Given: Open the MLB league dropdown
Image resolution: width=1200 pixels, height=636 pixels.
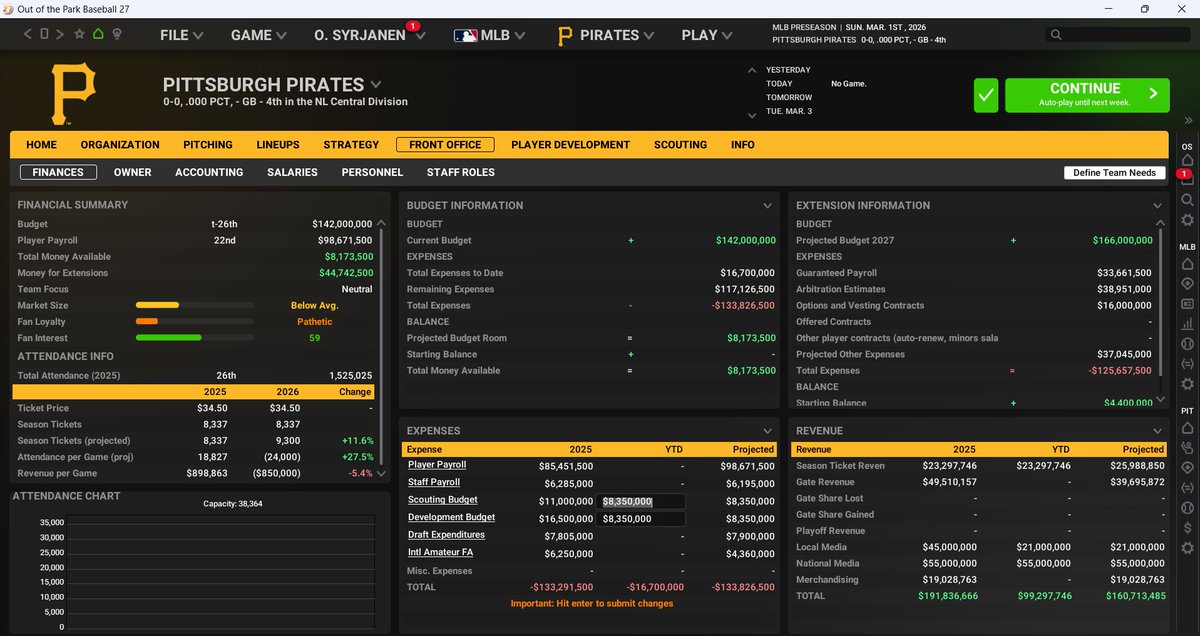Looking at the screenshot, I should 489,35.
